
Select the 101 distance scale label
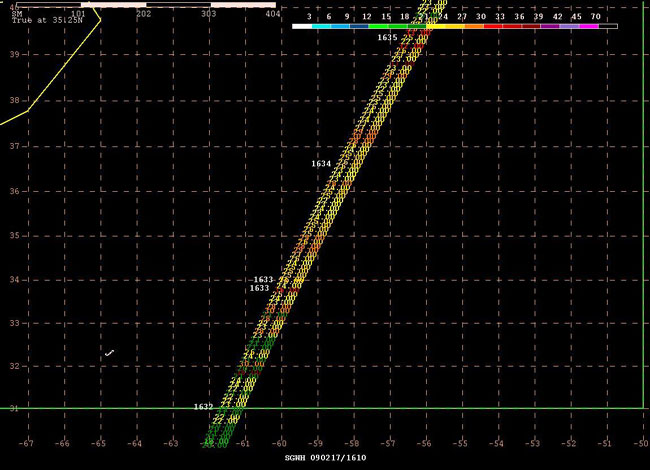pyautogui.click(x=78, y=14)
